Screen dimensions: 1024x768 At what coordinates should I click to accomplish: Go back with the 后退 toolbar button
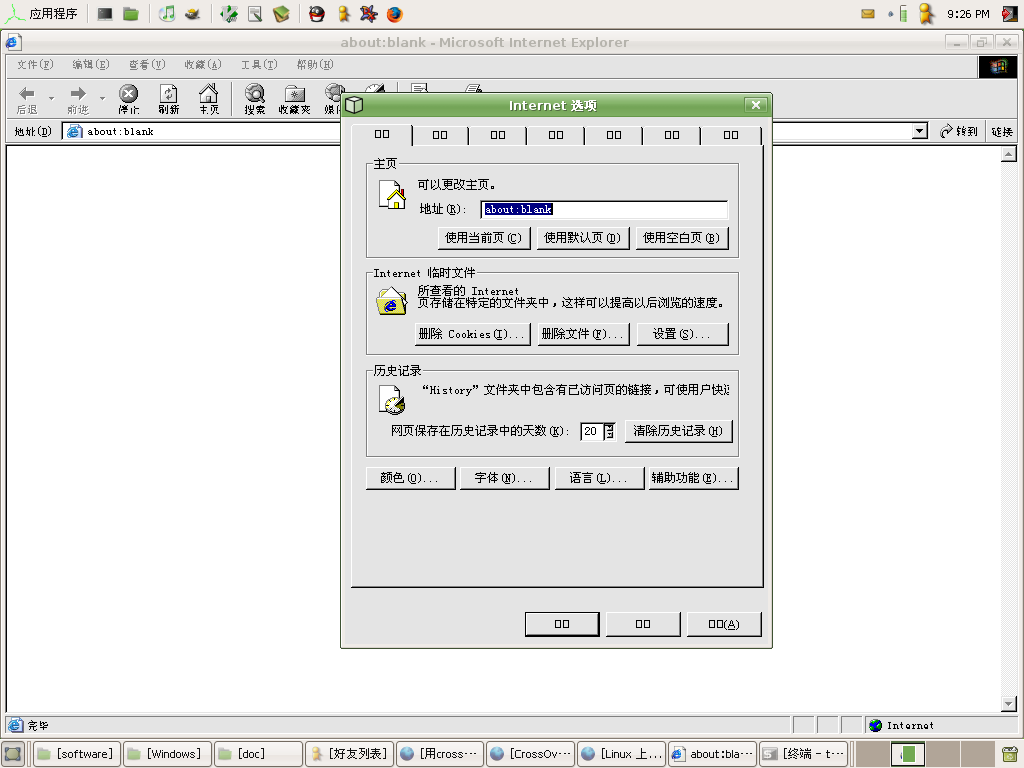27,99
